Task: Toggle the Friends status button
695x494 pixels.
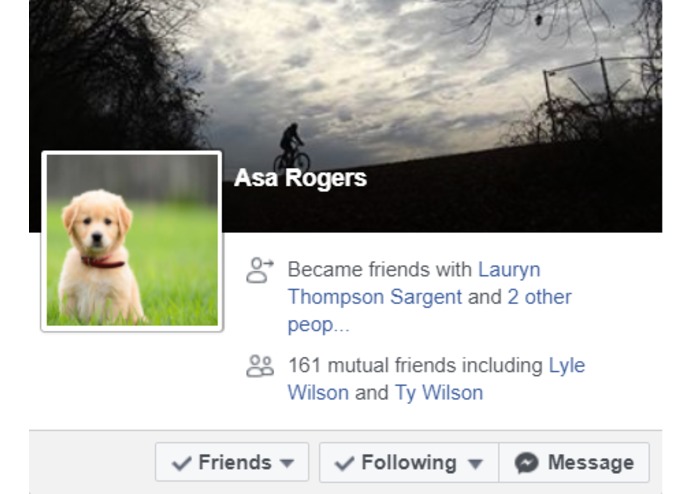Action: pyautogui.click(x=232, y=462)
